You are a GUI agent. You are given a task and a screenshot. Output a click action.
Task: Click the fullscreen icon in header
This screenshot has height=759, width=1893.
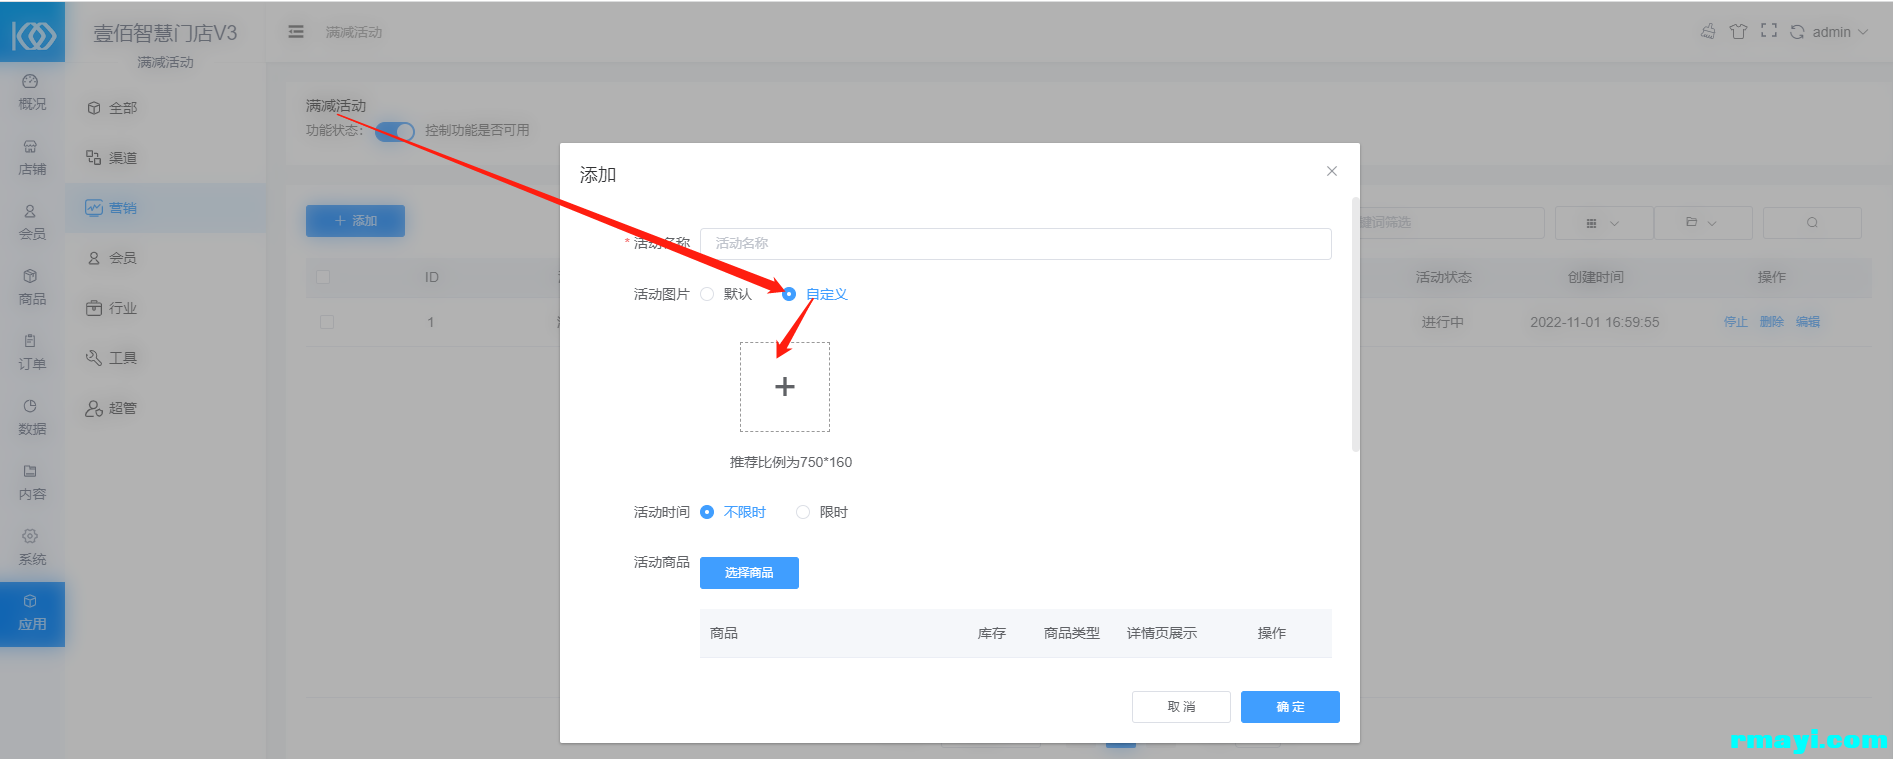[x=1768, y=31]
